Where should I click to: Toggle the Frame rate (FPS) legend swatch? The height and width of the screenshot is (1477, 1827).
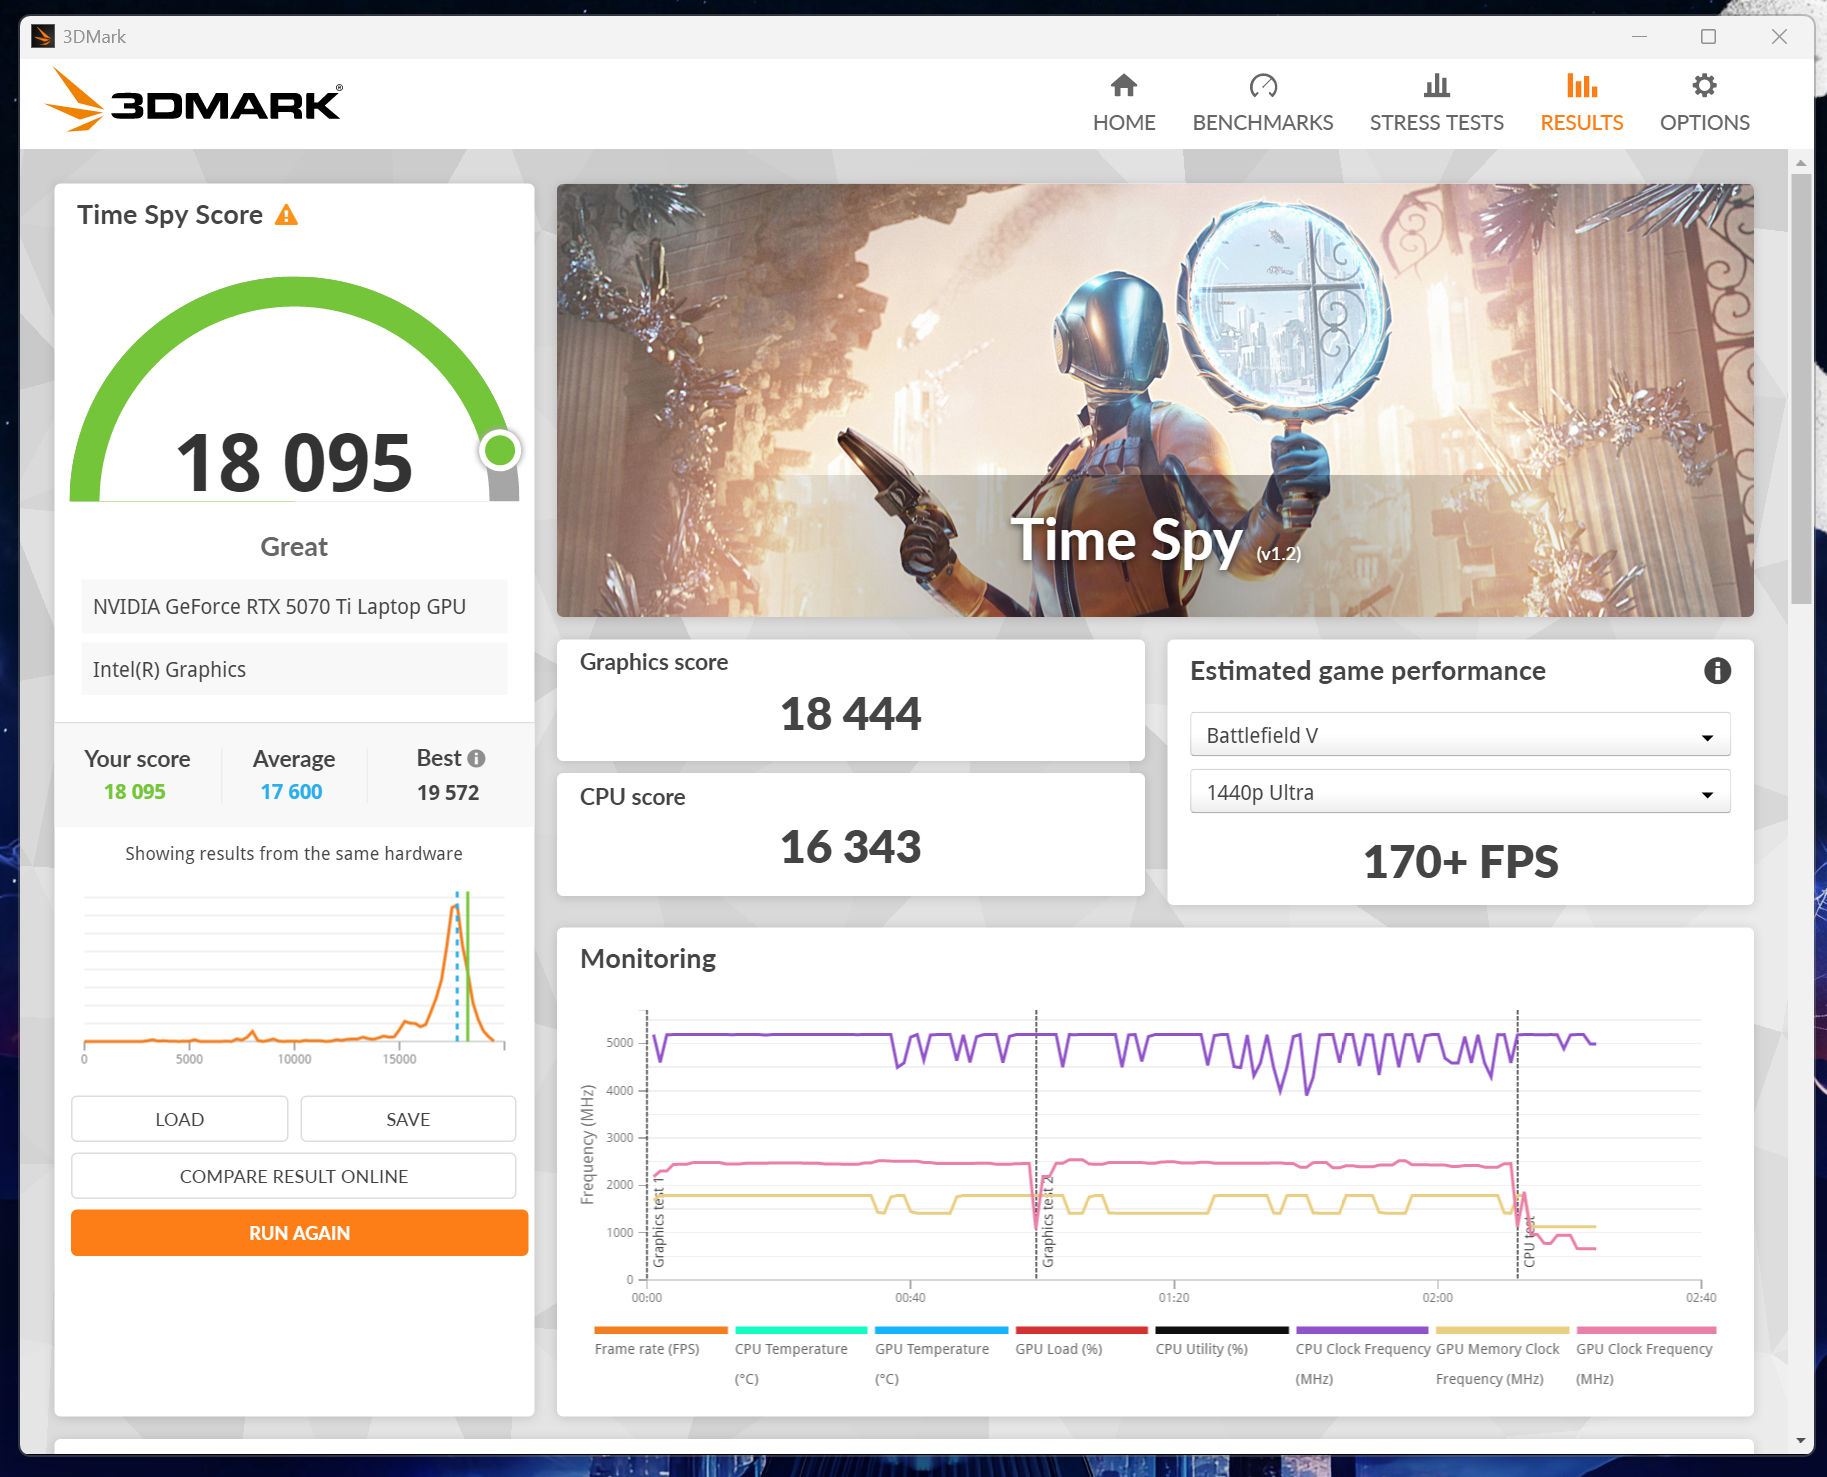click(661, 1330)
